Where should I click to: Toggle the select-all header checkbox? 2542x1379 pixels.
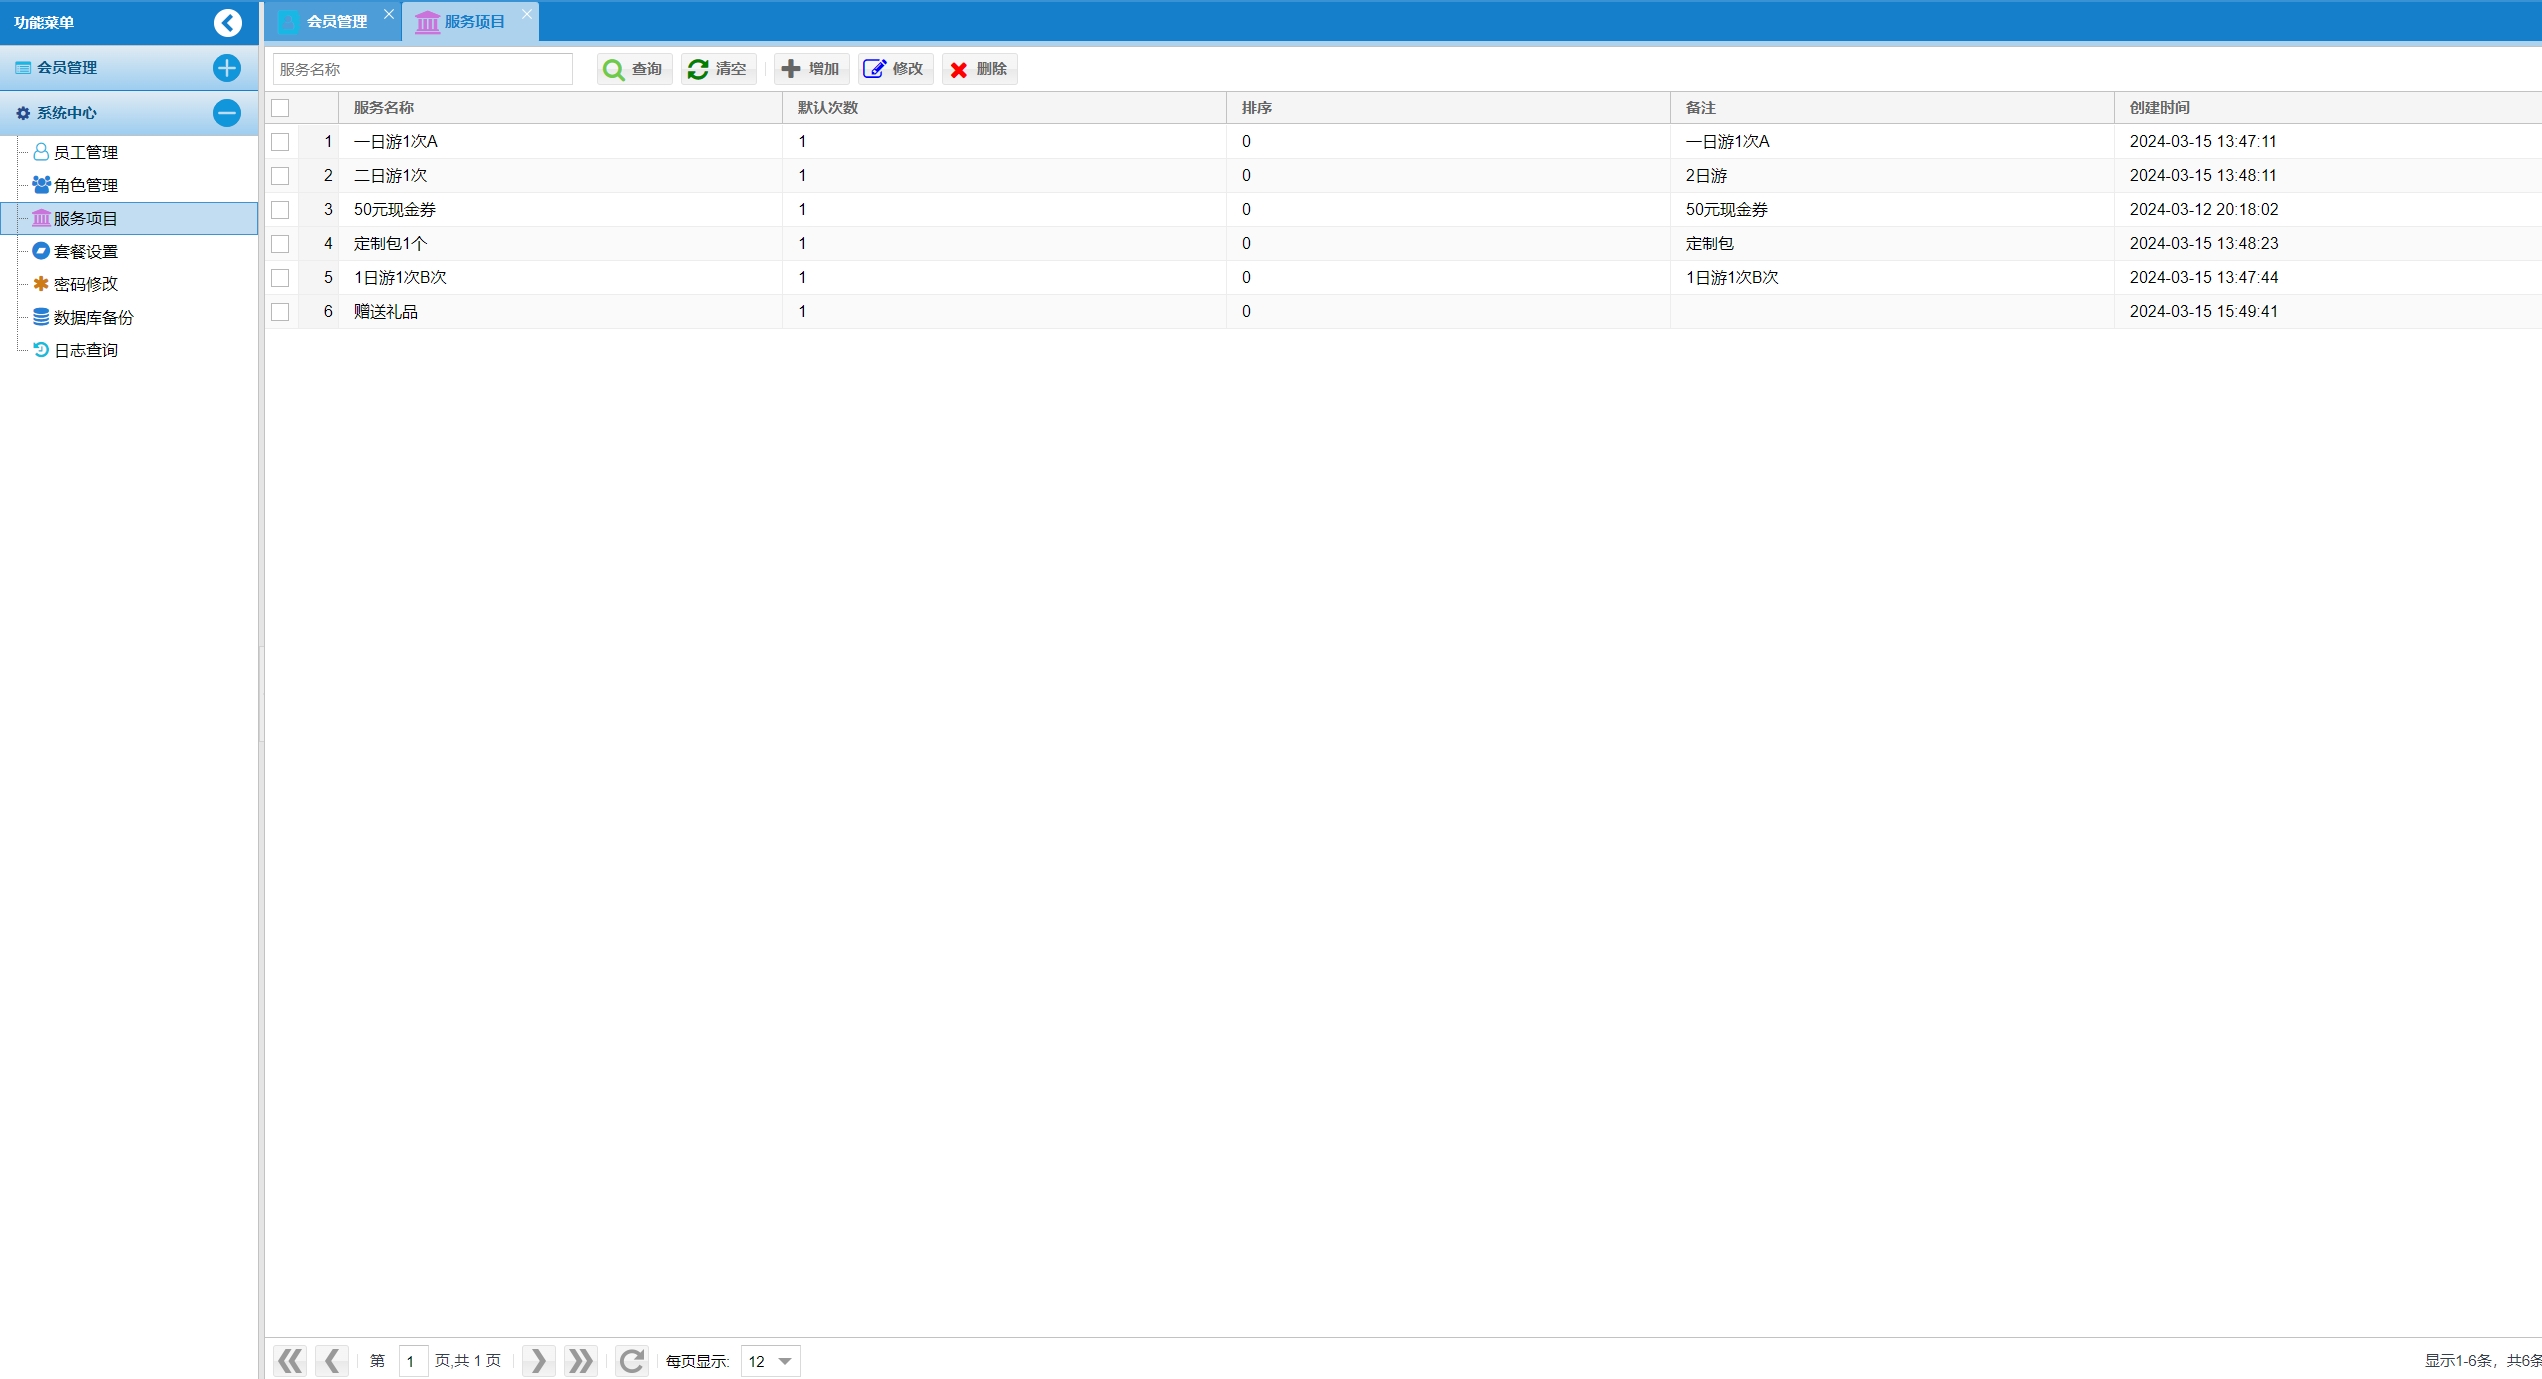click(280, 108)
